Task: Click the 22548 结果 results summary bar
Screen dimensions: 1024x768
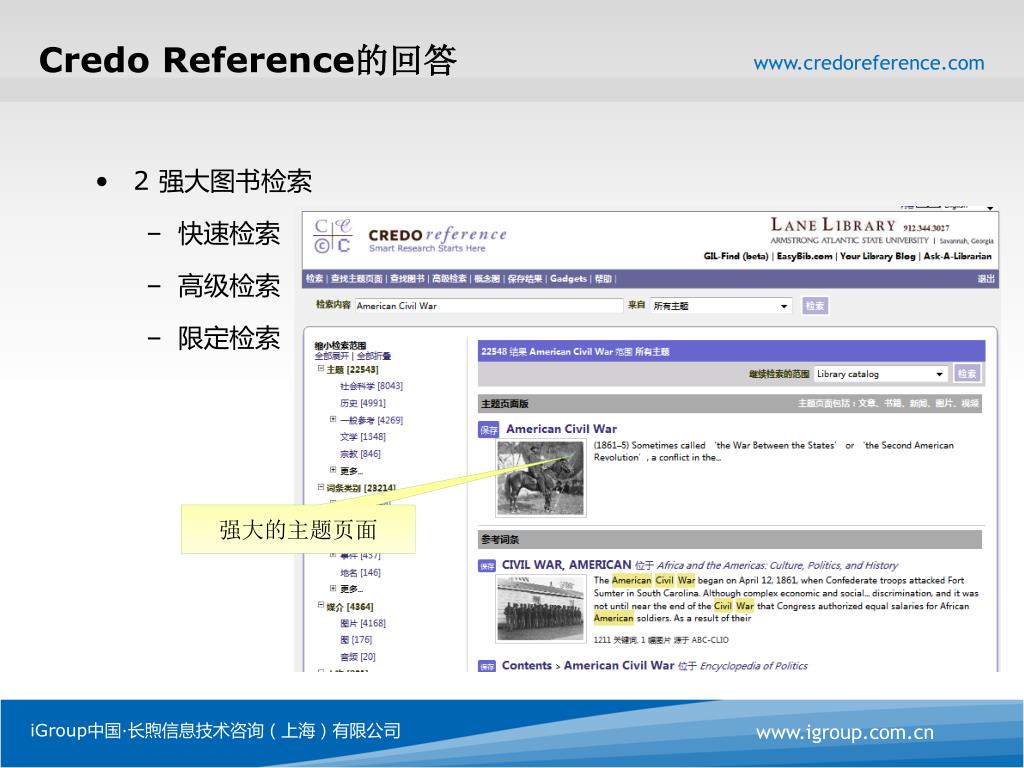Action: click(731, 351)
